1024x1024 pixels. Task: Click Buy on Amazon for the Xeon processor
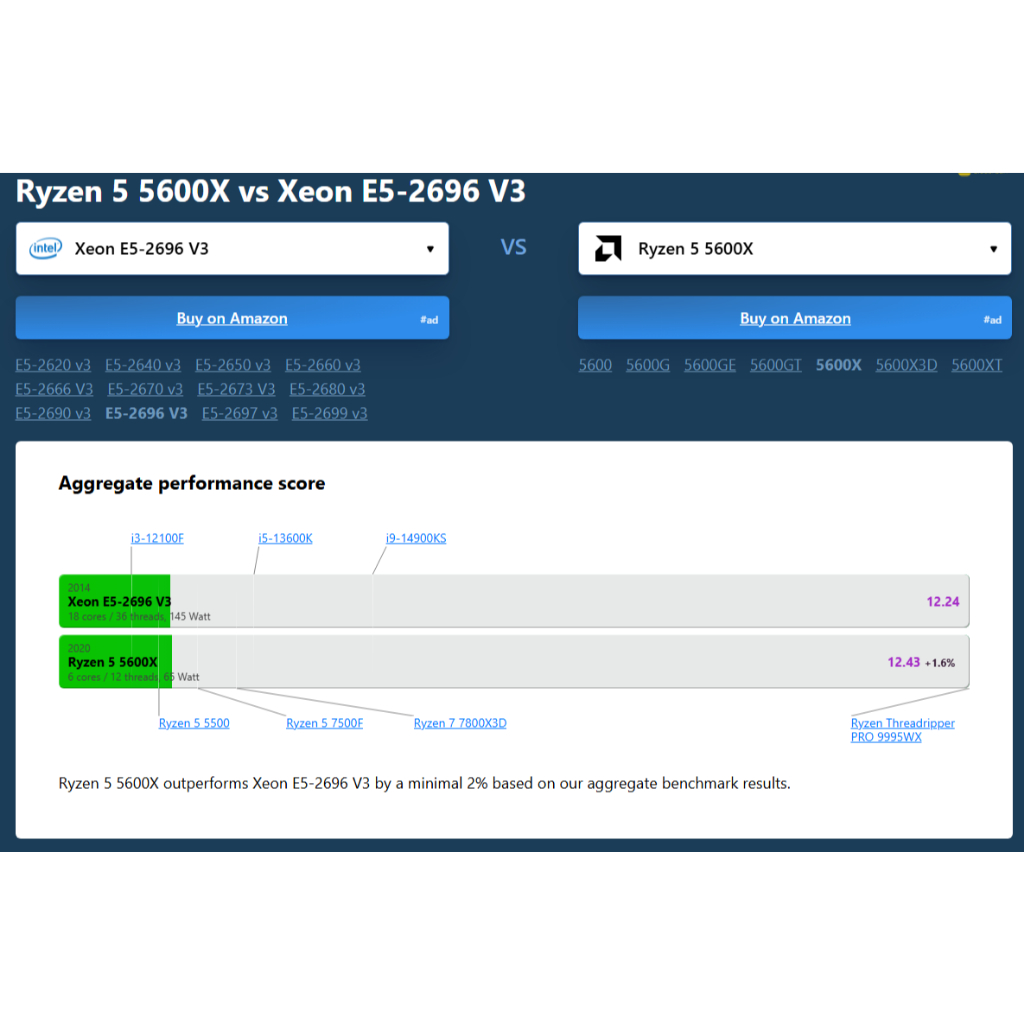point(232,318)
